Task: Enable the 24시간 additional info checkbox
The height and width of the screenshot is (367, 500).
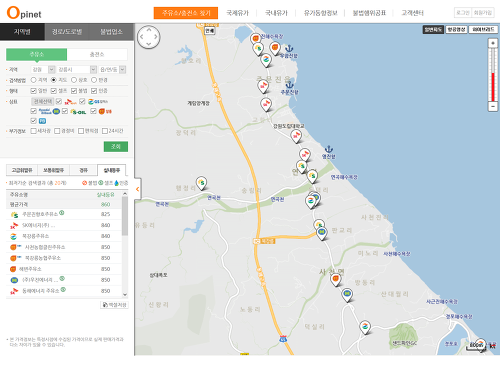Action: pyautogui.click(x=105, y=131)
